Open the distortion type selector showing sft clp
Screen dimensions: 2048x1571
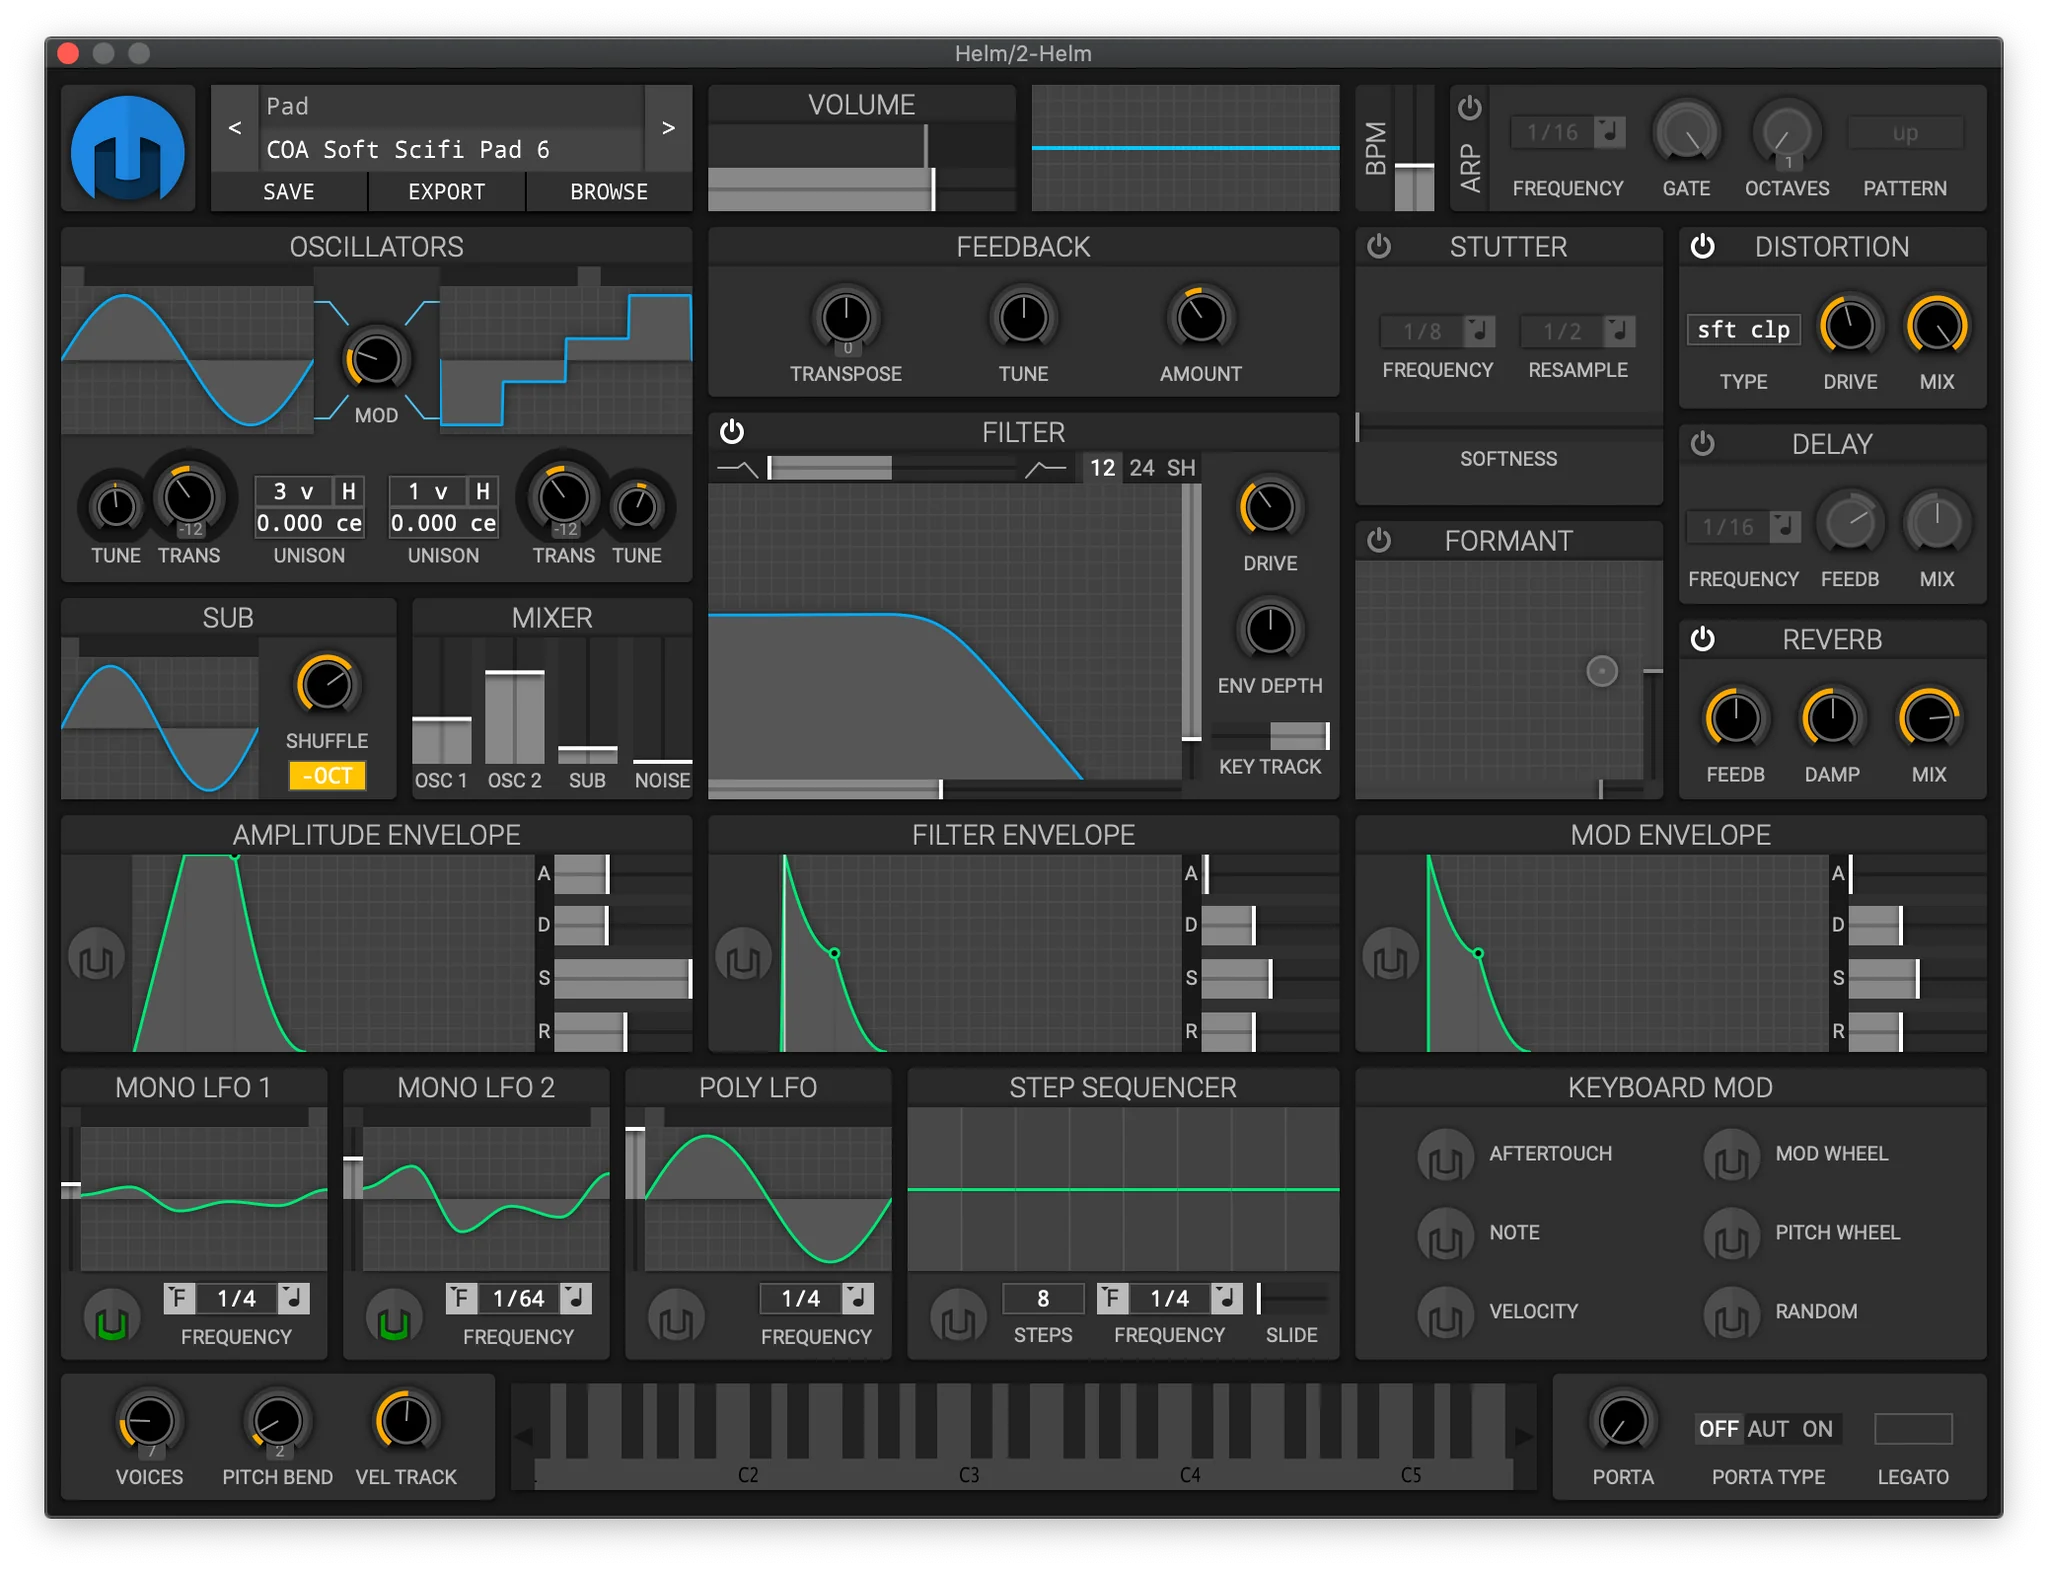point(1744,328)
